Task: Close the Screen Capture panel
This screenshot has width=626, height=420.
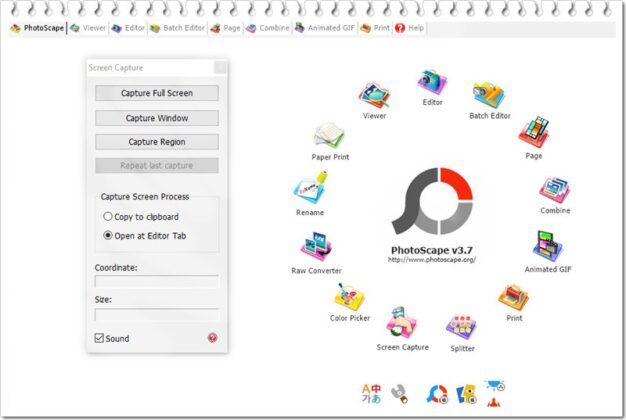Action: click(x=220, y=67)
